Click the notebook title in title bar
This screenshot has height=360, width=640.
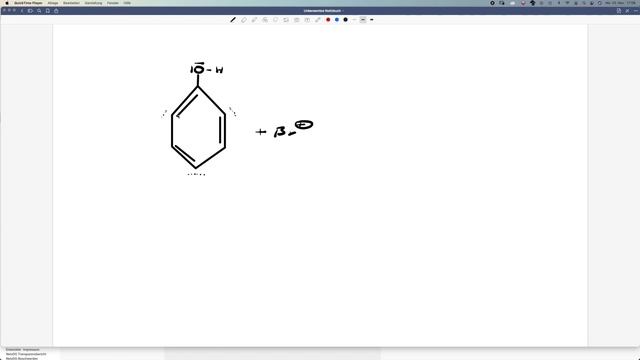[323, 11]
